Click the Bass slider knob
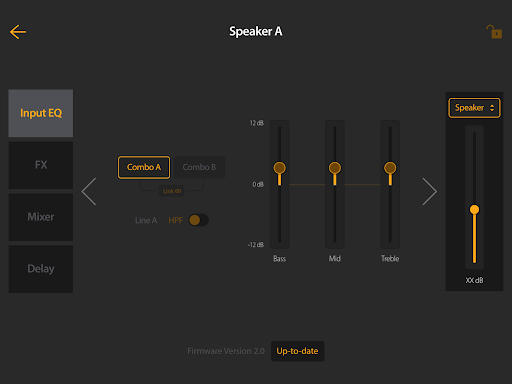Screen dimensions: 512x384 click(x=280, y=168)
